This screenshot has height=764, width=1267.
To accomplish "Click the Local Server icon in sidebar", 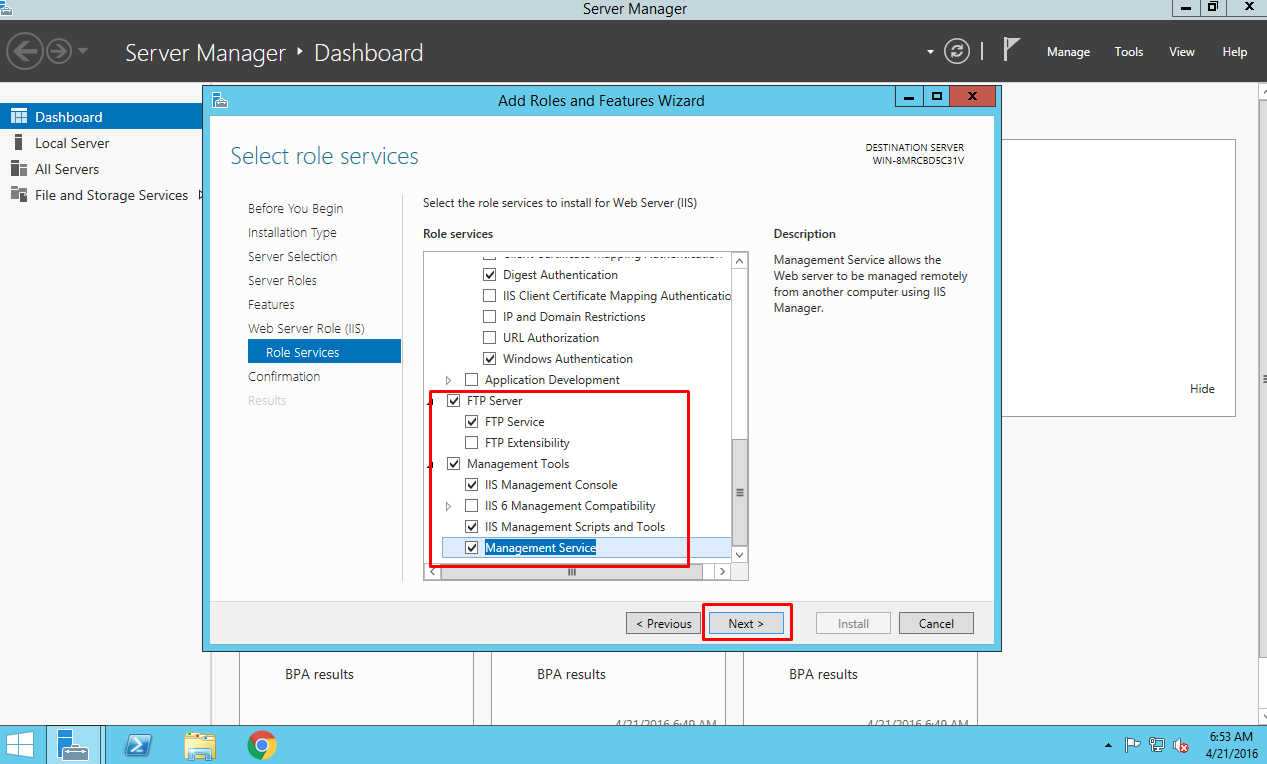I will 19,143.
